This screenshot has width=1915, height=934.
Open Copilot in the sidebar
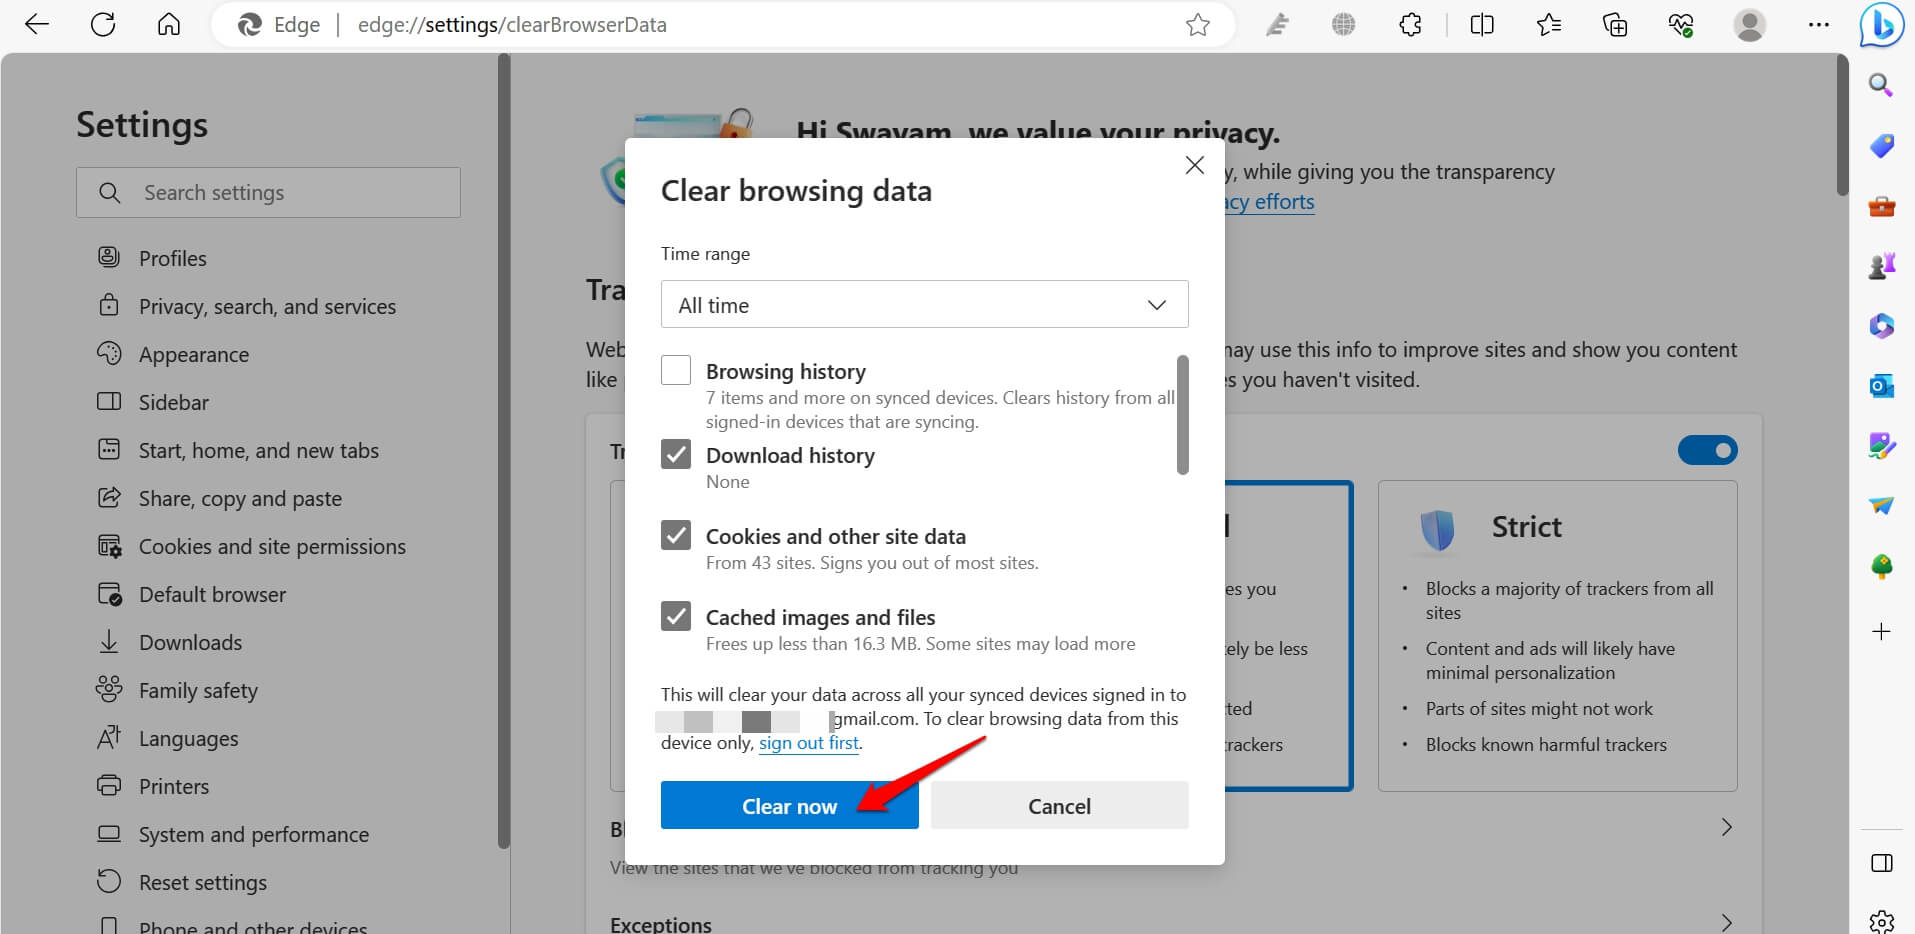click(x=1881, y=25)
